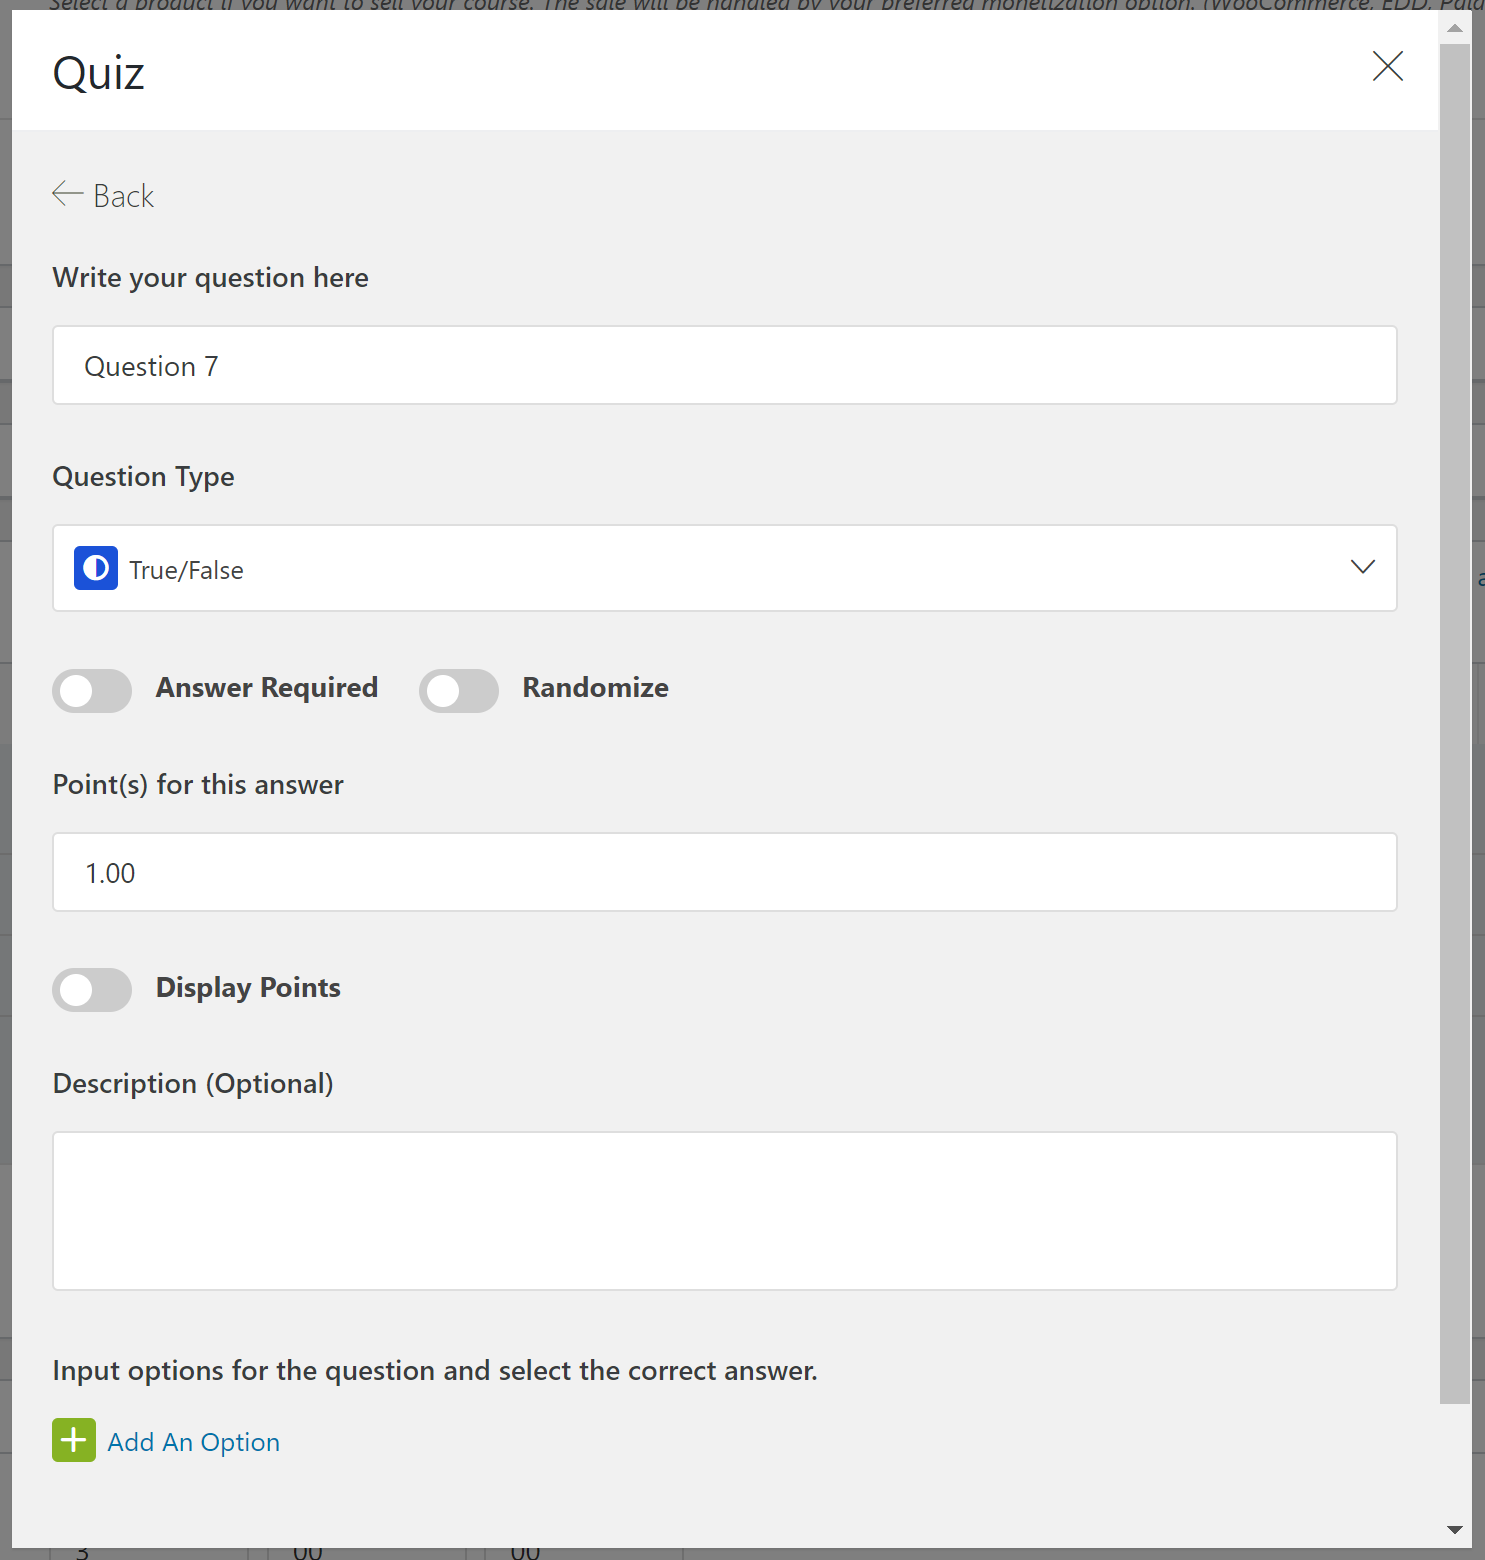Click the Add An Option link text
Screen dimensions: 1485x1560
194,1442
